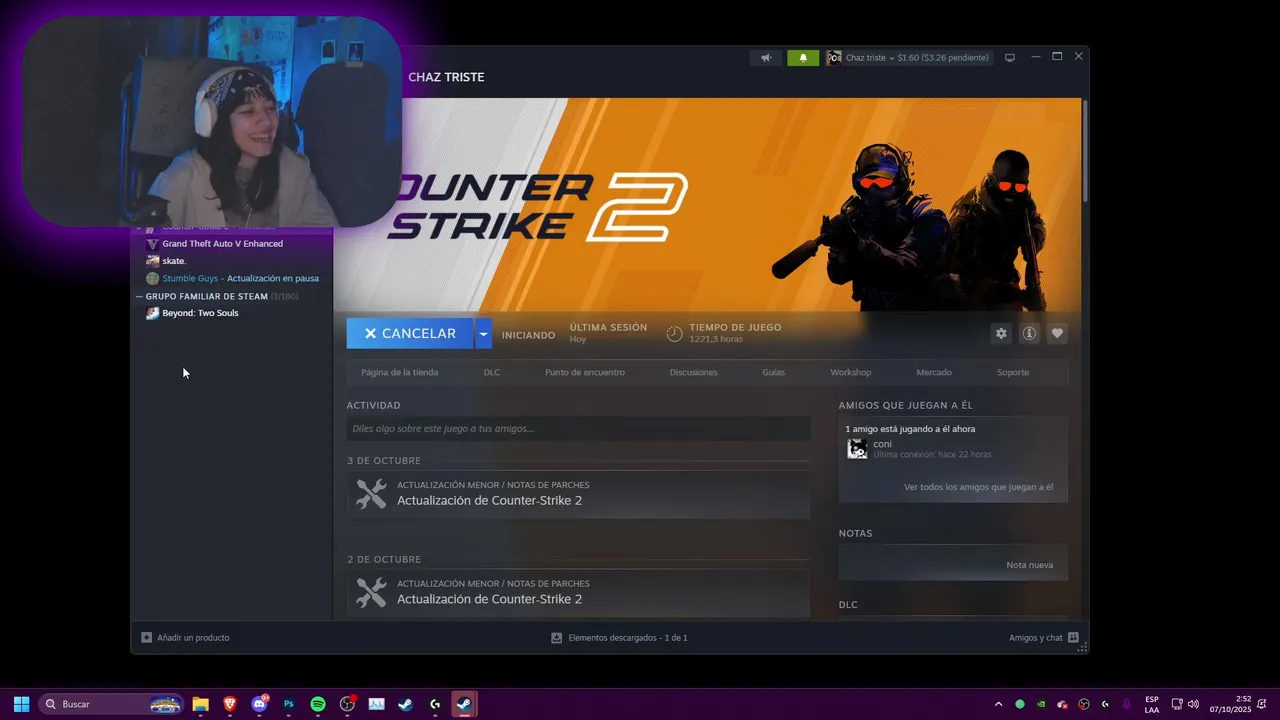Open friend coni's profile

click(882, 444)
